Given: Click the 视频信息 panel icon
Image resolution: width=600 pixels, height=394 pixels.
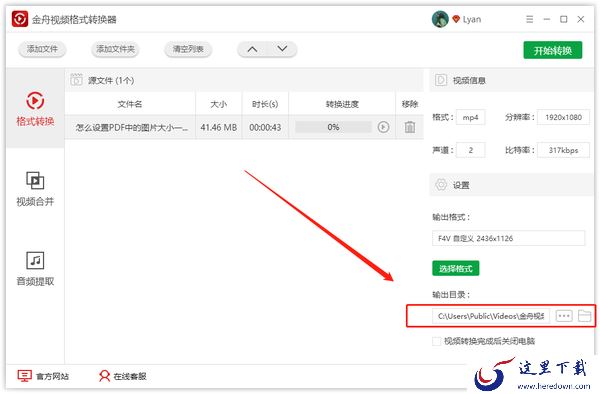Looking at the screenshot, I should click(441, 80).
